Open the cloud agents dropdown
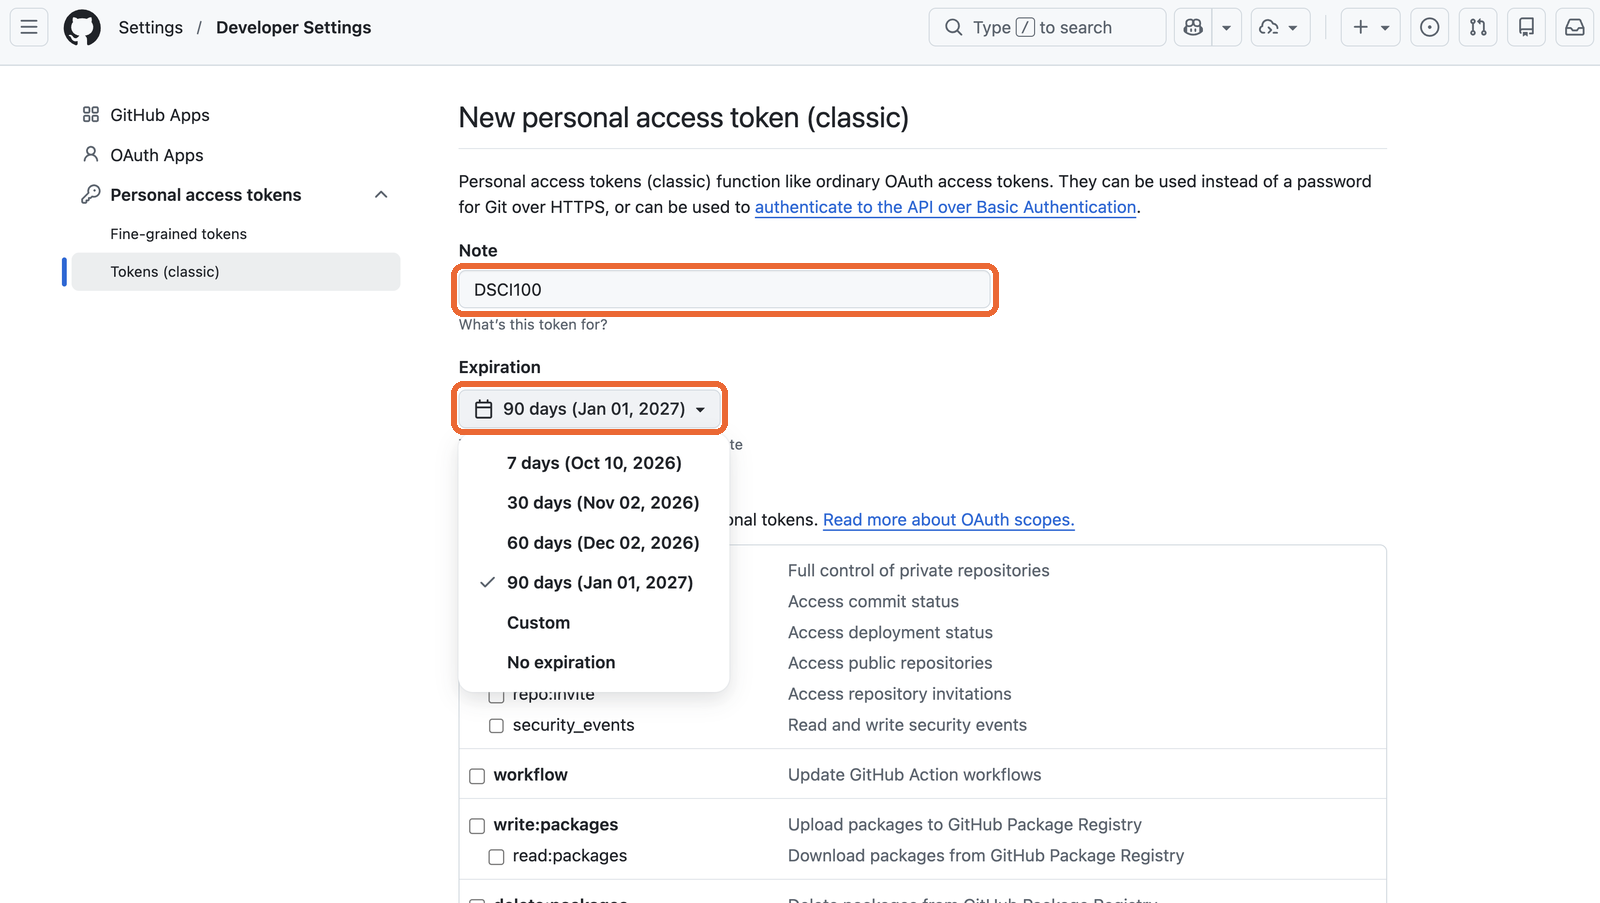The height and width of the screenshot is (903, 1600). [x=1279, y=27]
